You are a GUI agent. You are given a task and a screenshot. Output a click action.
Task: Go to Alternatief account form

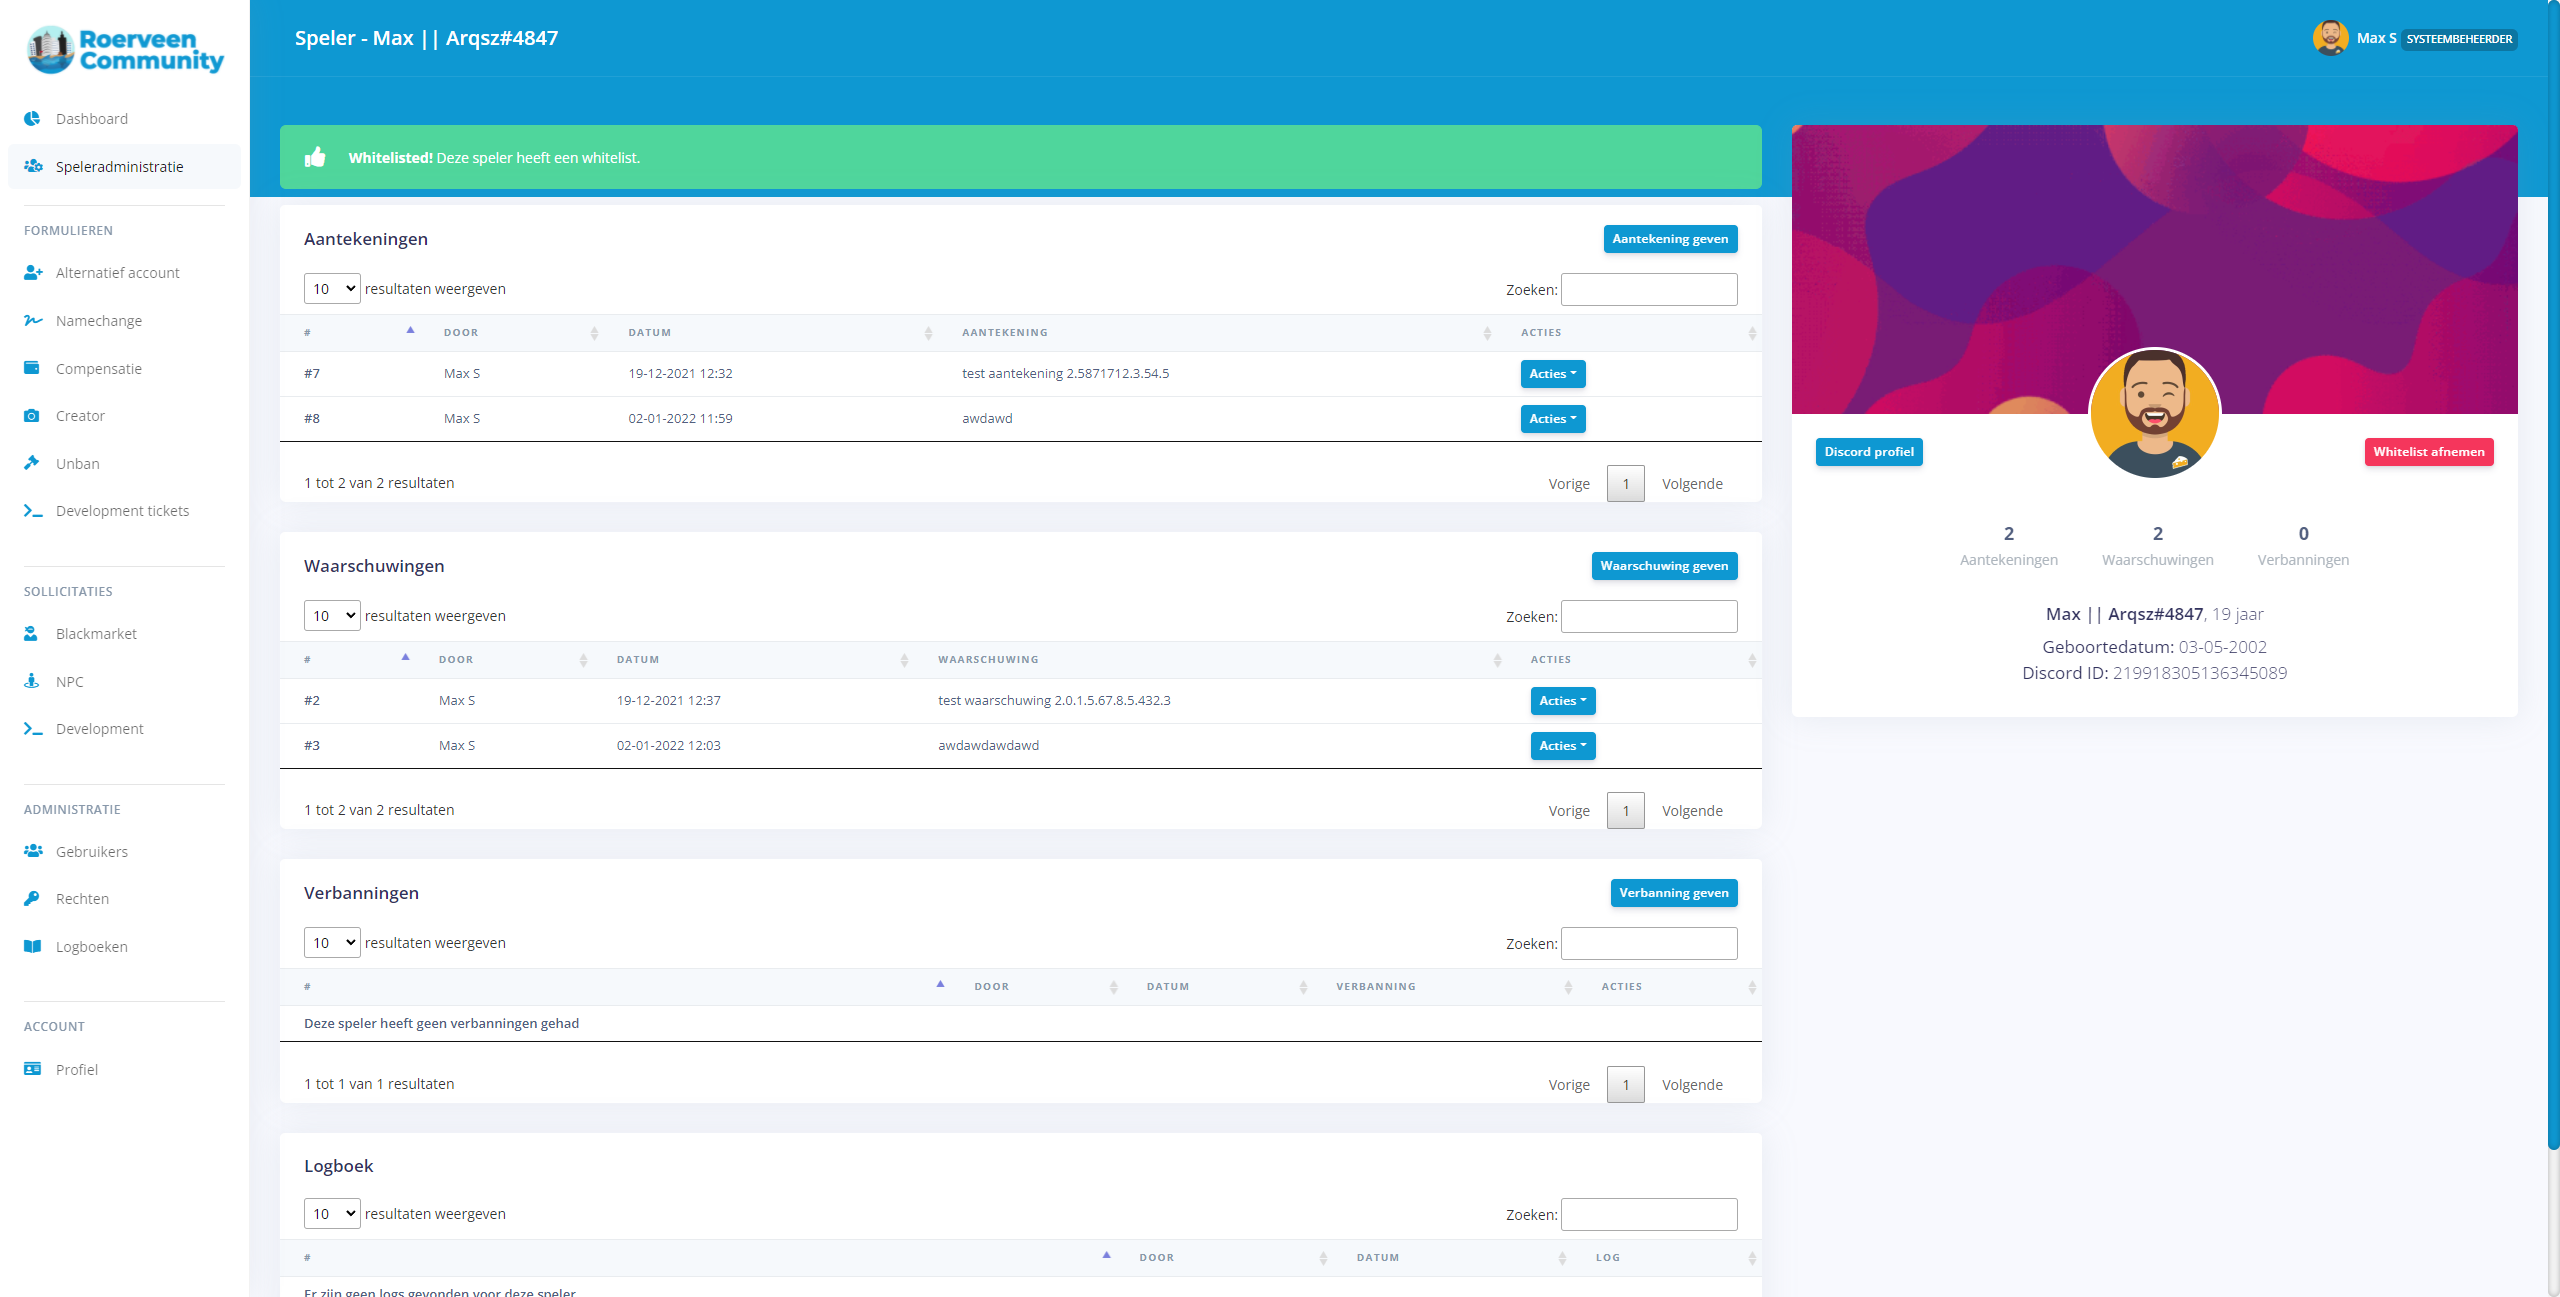pos(117,272)
